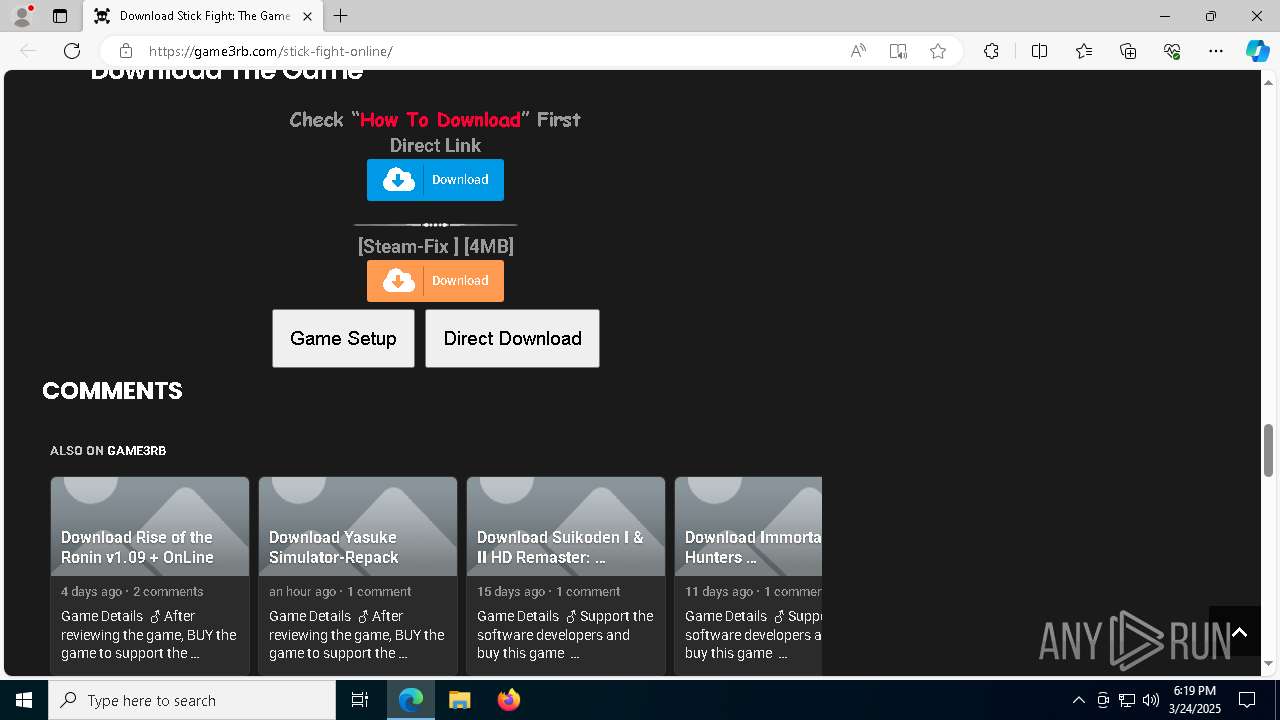The image size is (1280, 720).
Task: Activate Read Aloud icon
Action: (x=858, y=51)
